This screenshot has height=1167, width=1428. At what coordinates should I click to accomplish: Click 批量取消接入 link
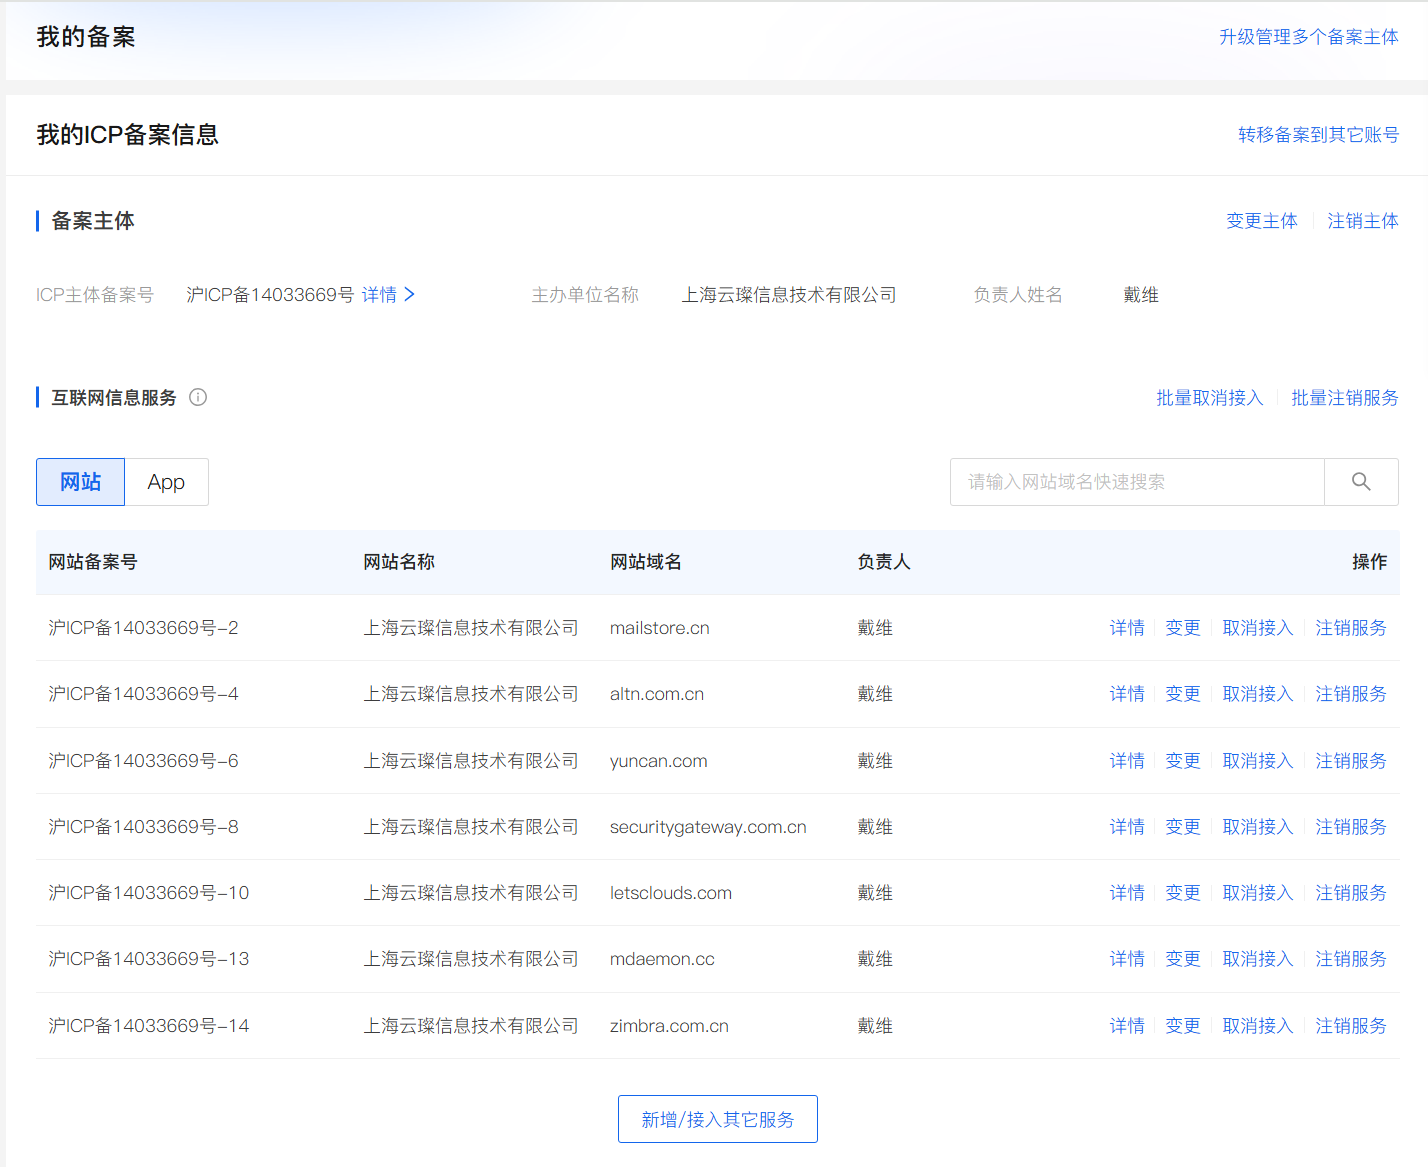tap(1210, 398)
